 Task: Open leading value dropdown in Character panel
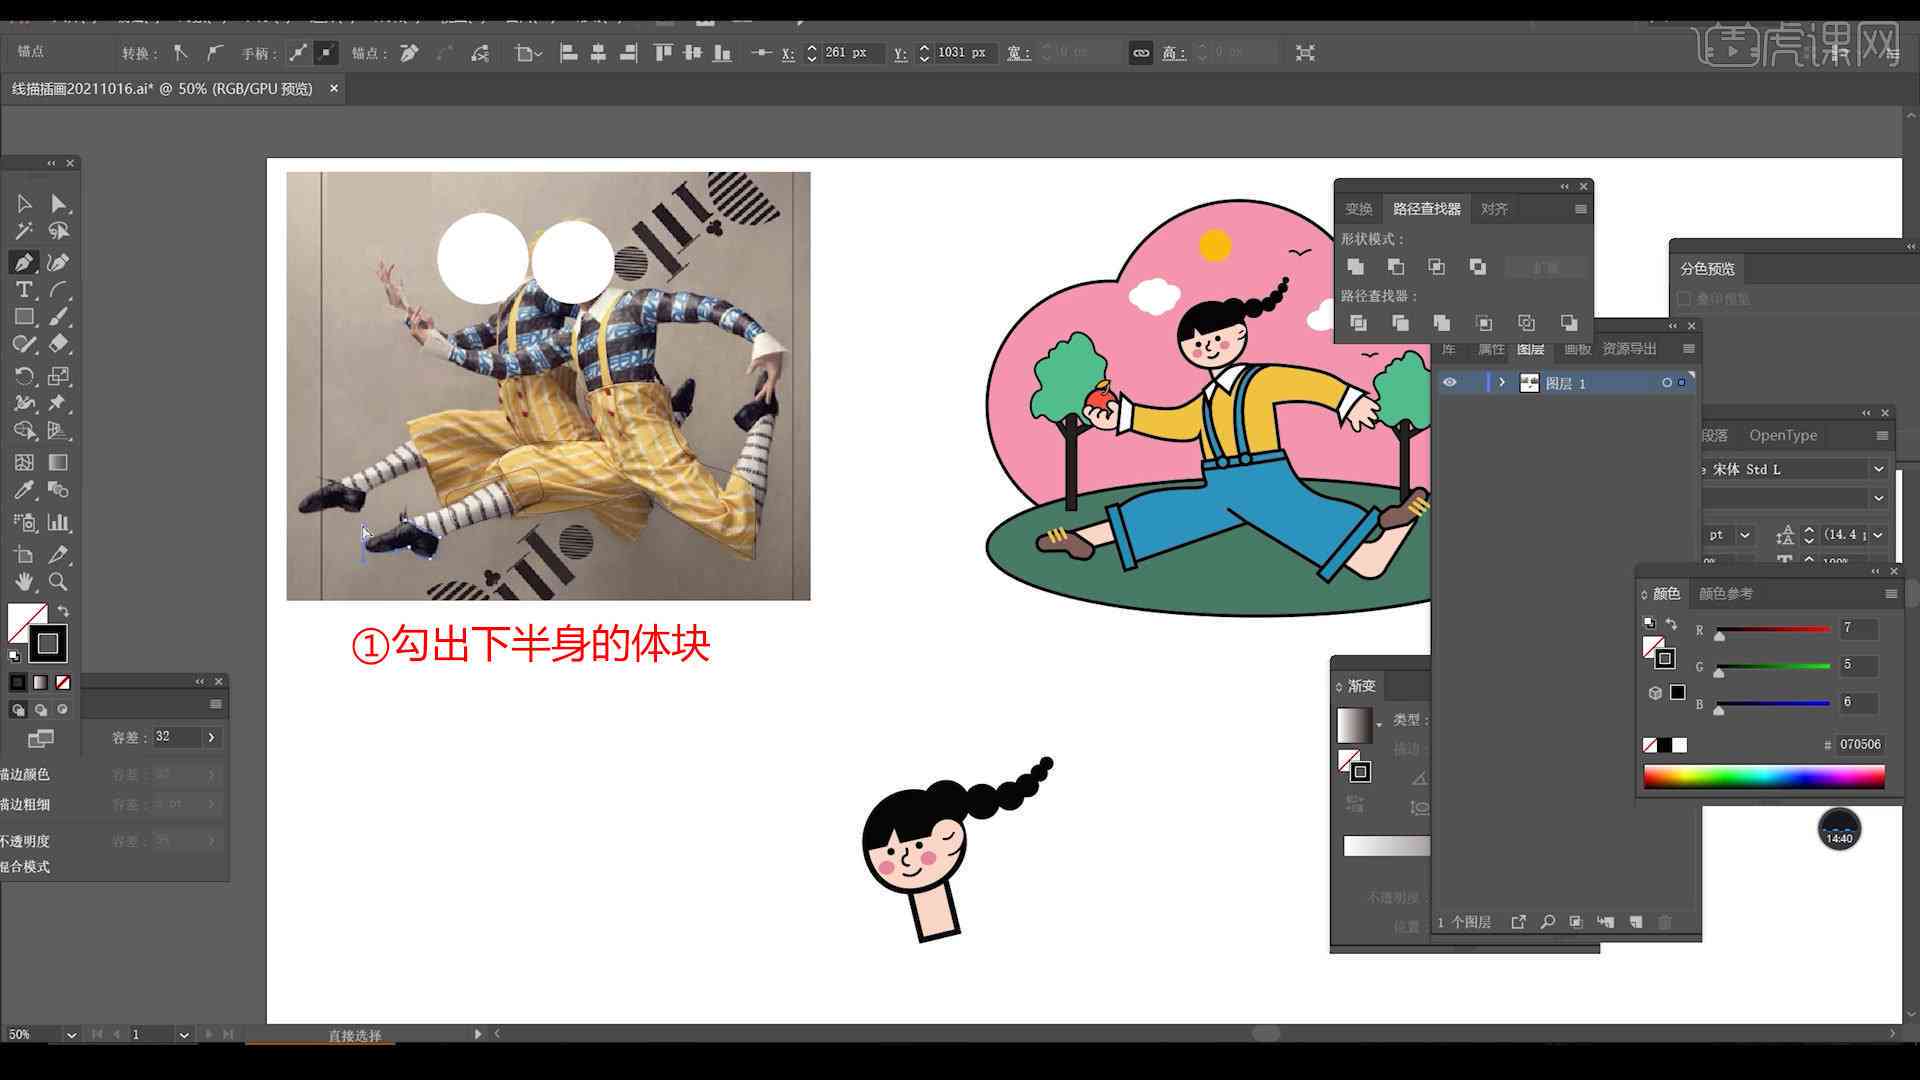click(x=1877, y=535)
